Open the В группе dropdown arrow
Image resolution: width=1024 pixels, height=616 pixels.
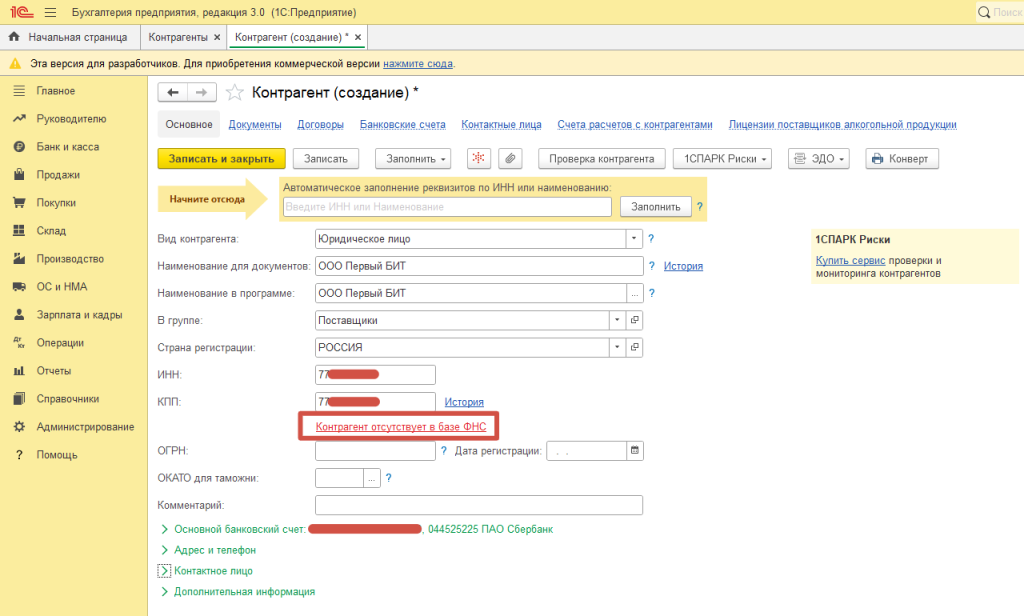point(618,321)
